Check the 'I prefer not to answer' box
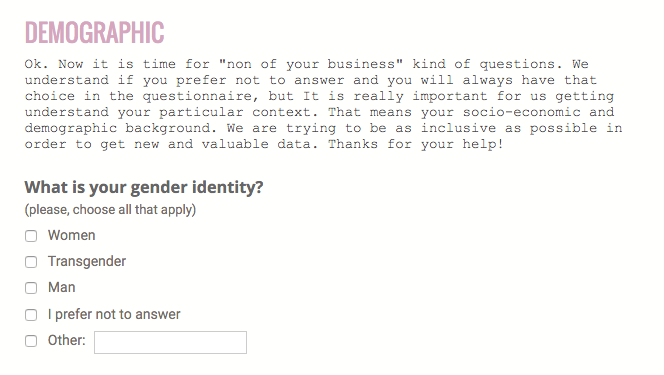Screen dimensions: 664x375 [x=31, y=315]
